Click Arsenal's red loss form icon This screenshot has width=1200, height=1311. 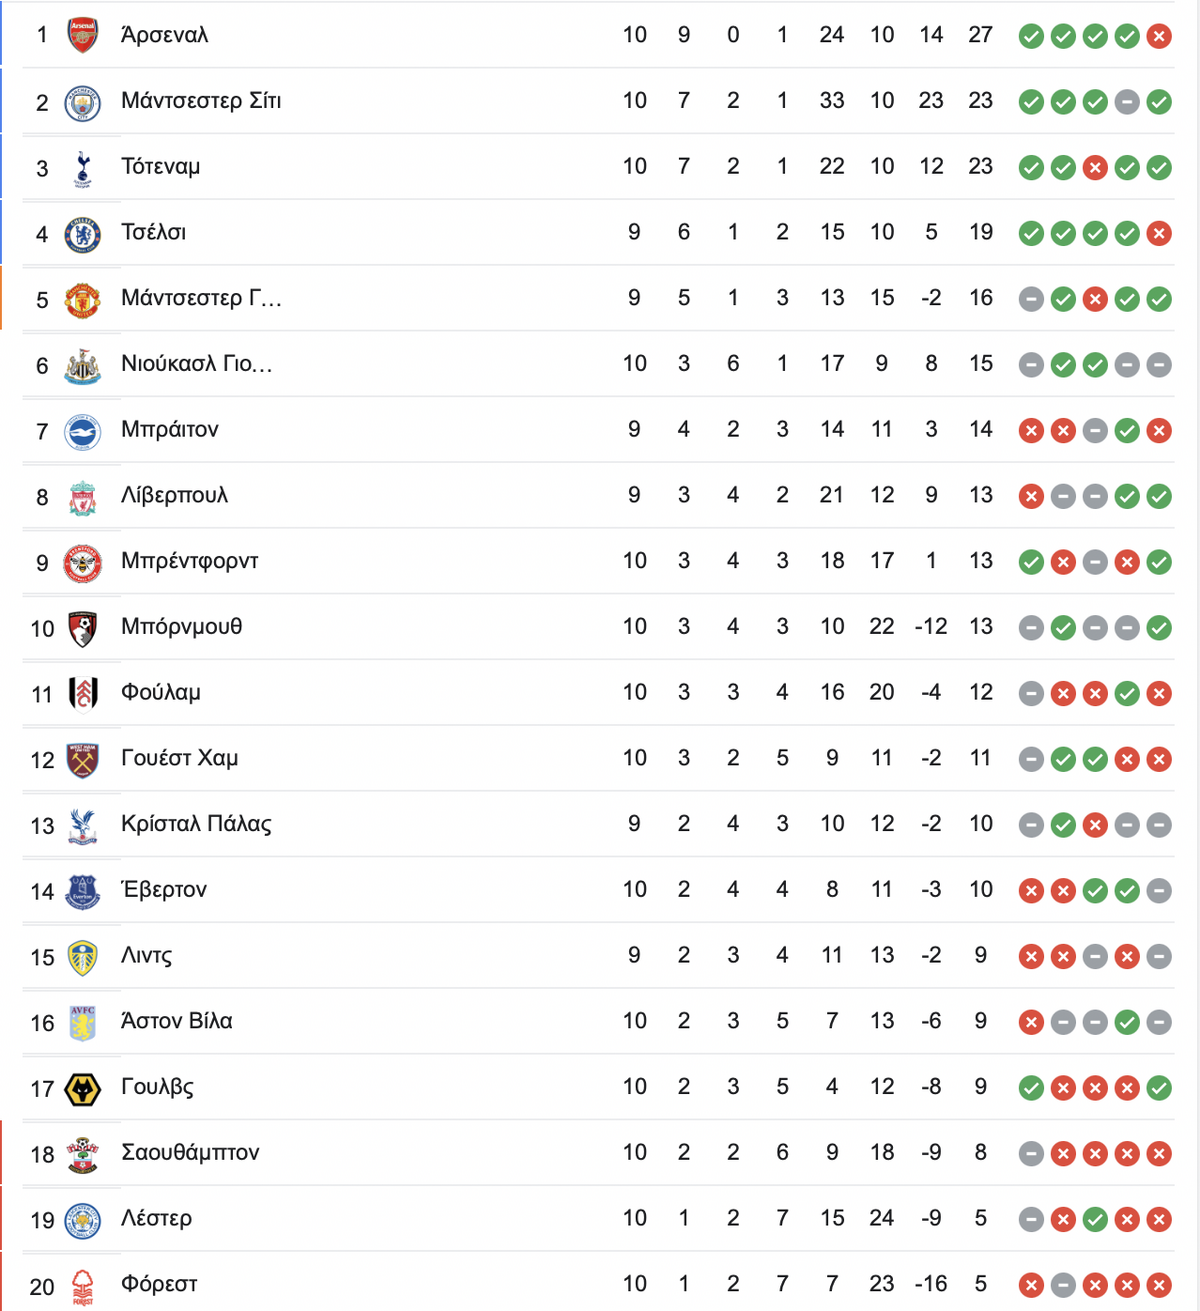[1159, 37]
